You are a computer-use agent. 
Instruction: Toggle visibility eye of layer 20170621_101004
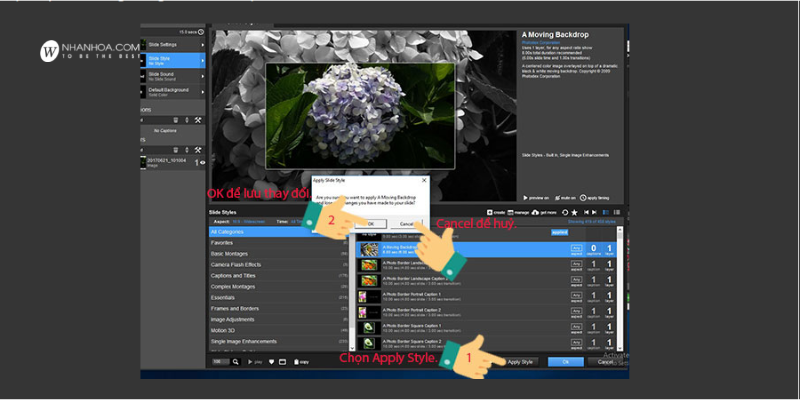click(203, 163)
